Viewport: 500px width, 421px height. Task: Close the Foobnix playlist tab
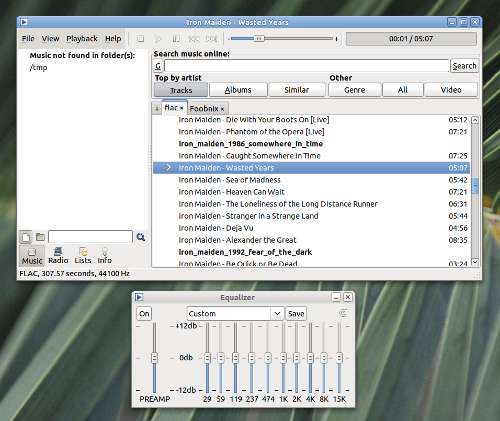click(222, 109)
